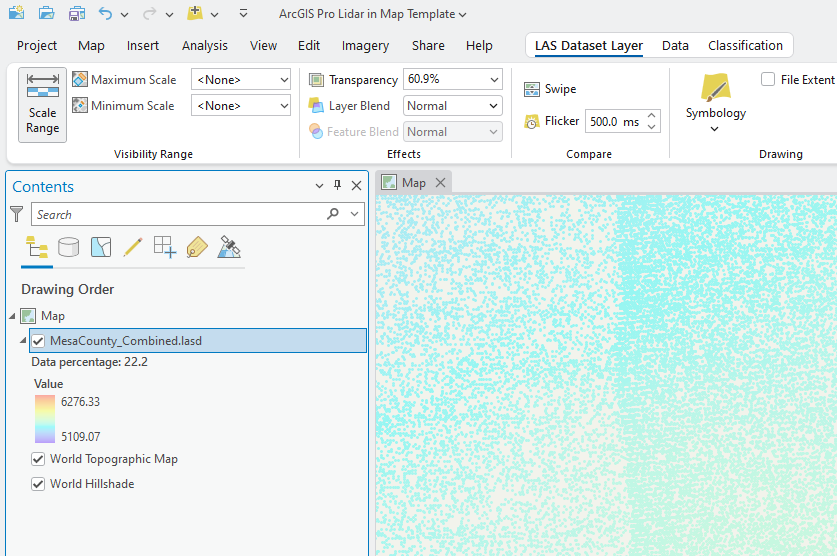Open the Project tab
Screen dimensions: 837x556
click(37, 46)
